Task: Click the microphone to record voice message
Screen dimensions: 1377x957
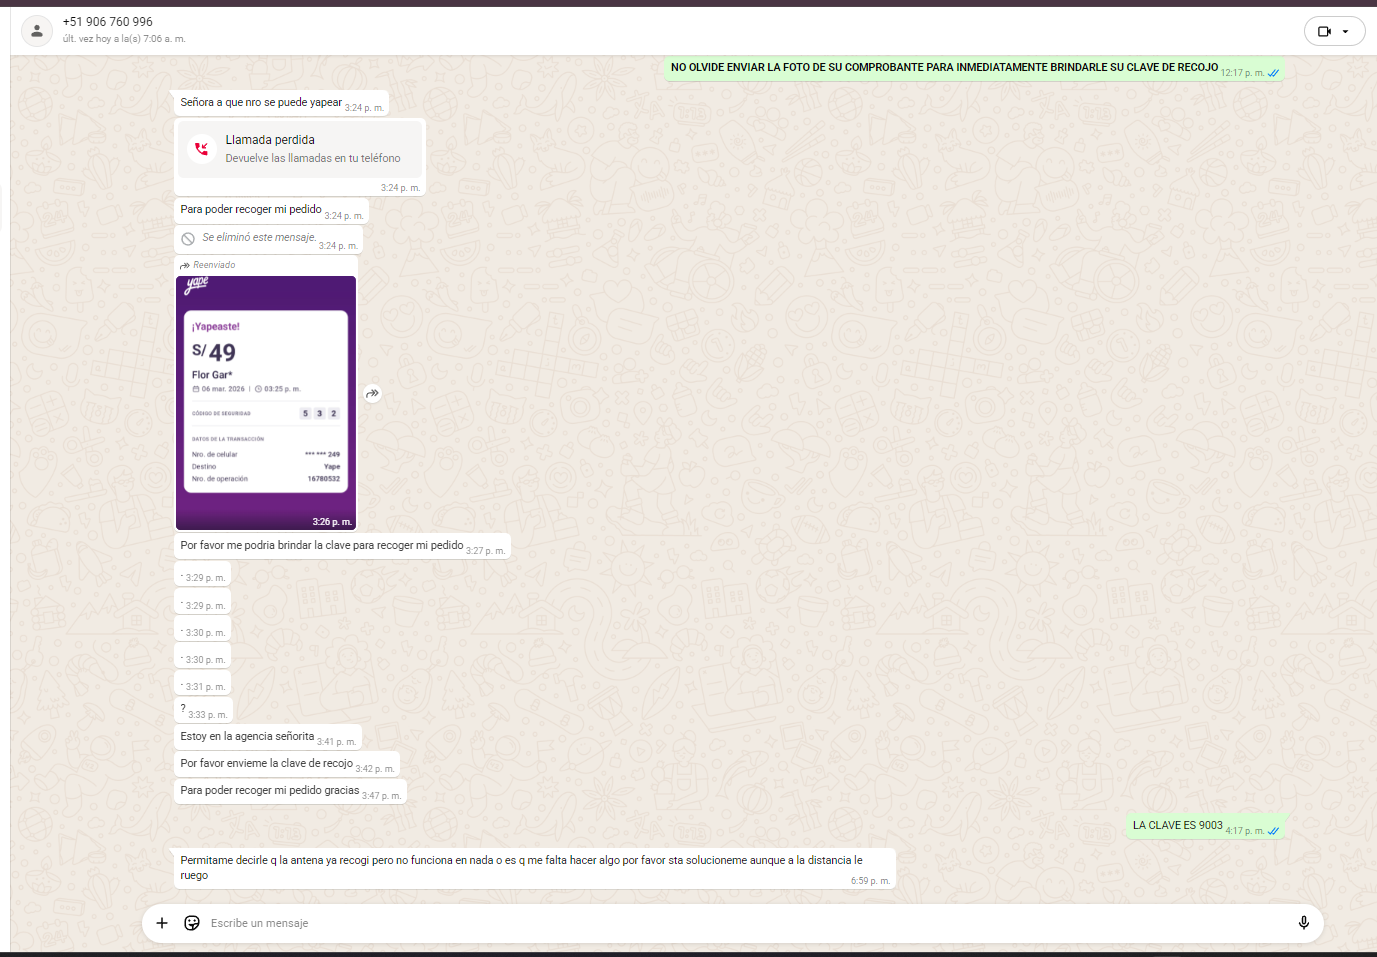Action: [x=1303, y=923]
